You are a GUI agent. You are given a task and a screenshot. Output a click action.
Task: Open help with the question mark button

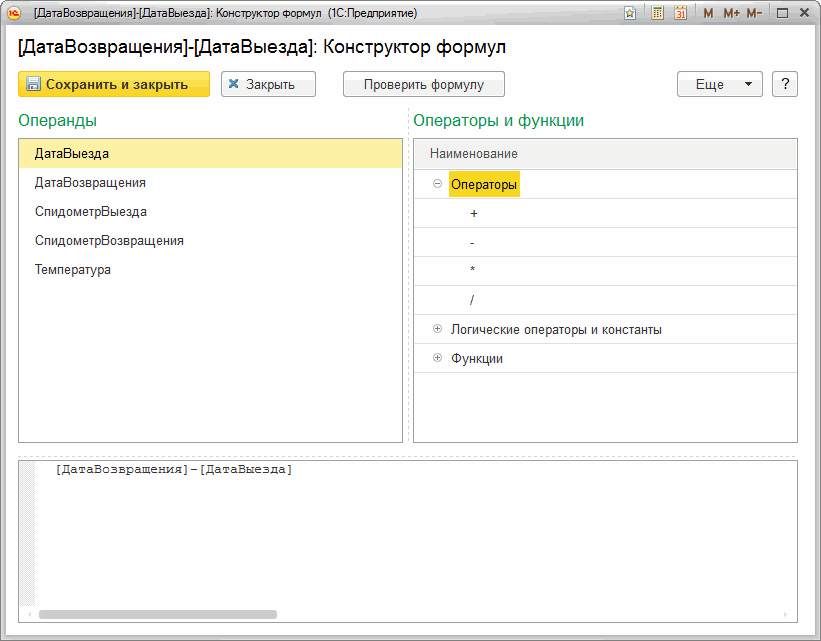tap(785, 84)
